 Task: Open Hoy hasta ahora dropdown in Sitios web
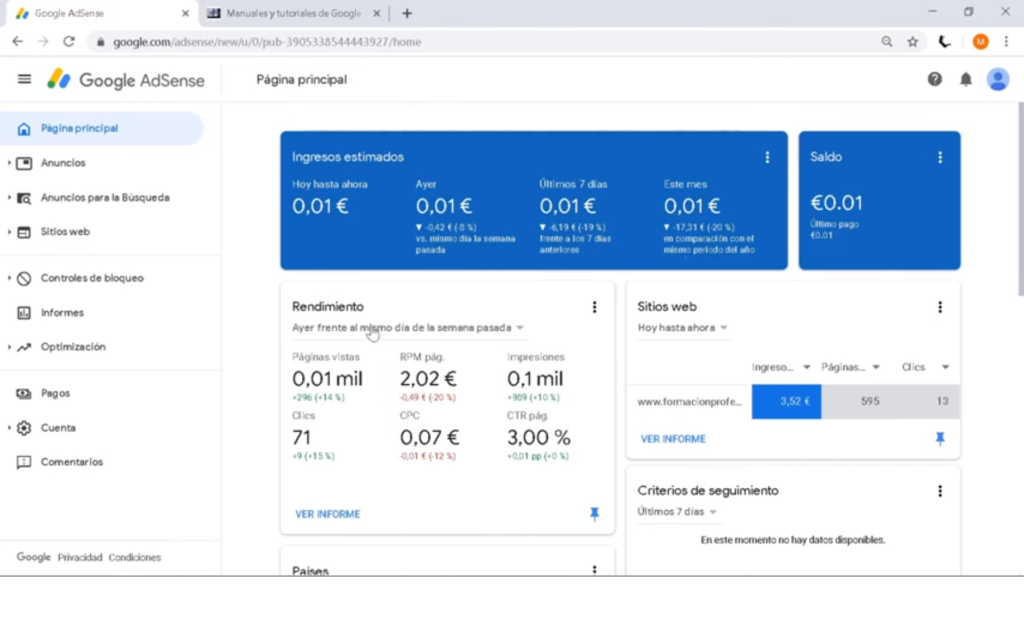[682, 328]
